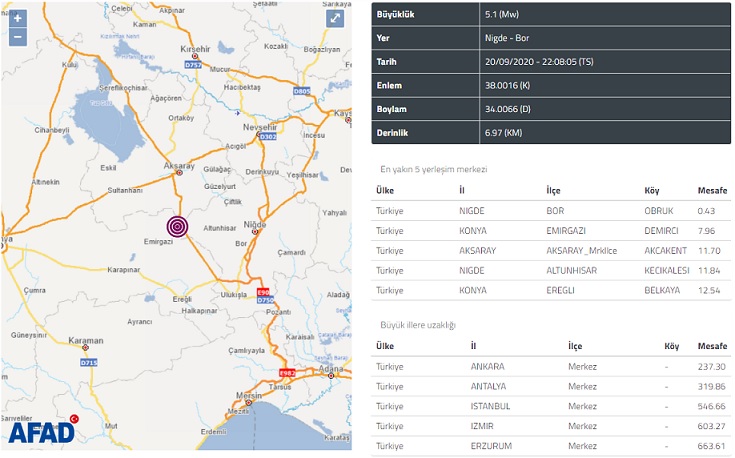Click the earthquake epicenter marker
The image size is (735, 458).
click(x=178, y=227)
